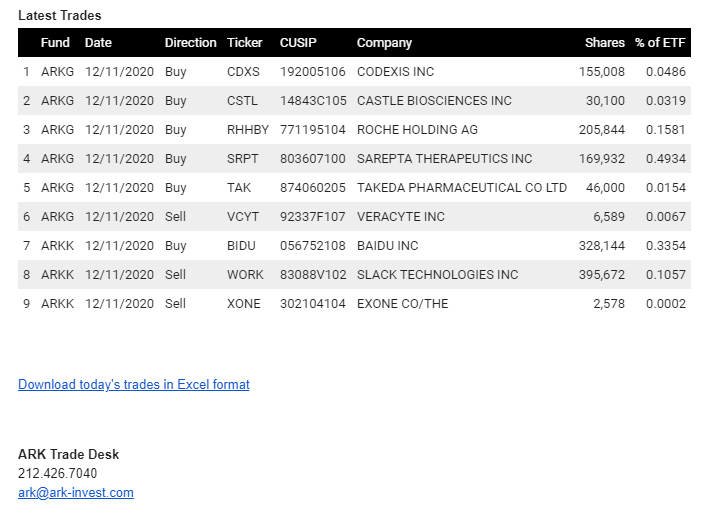This screenshot has height=510, width=718.
Task: Click shares value 169,932
Action: 602,159
